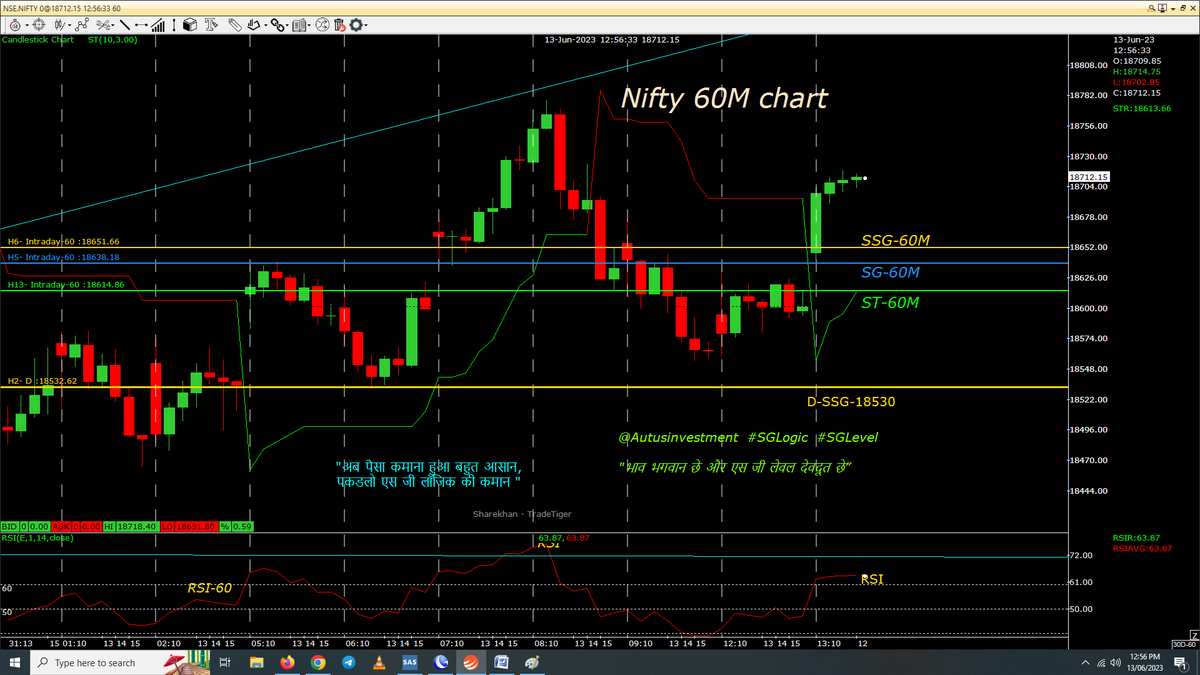Screen dimensions: 1200x675
Task: Launch Google Chrome from taskbar
Action: pos(318,662)
